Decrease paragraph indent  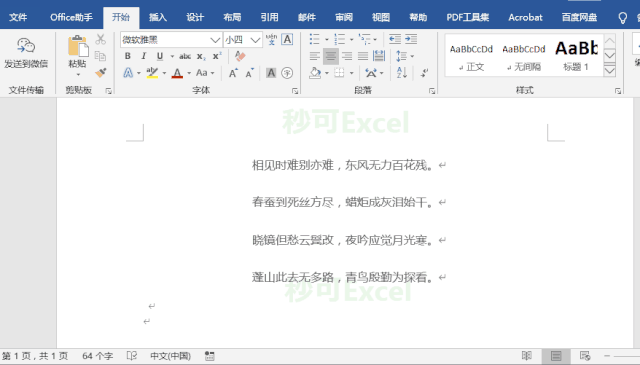click(x=395, y=39)
